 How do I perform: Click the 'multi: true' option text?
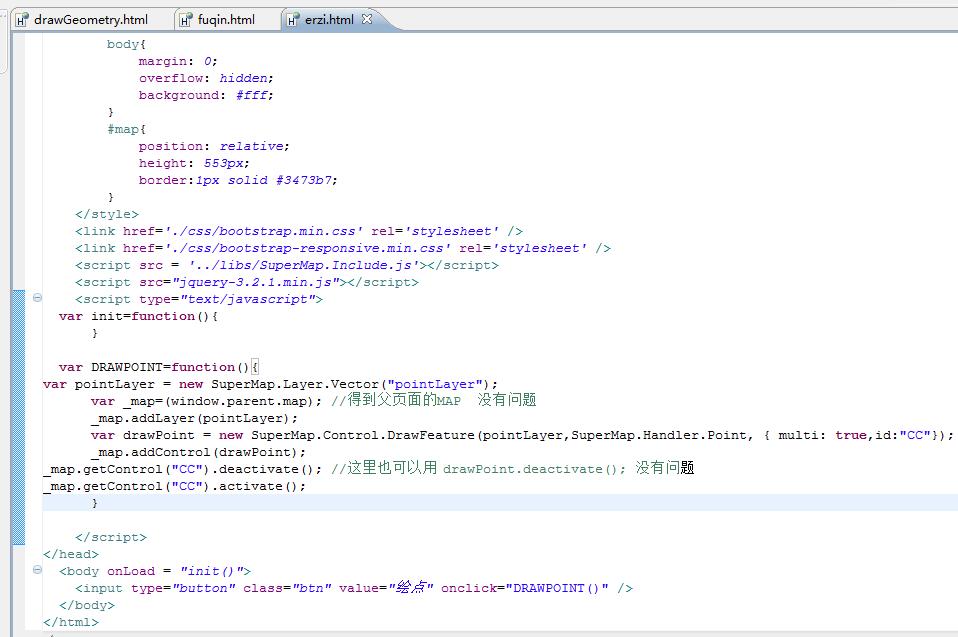822,435
